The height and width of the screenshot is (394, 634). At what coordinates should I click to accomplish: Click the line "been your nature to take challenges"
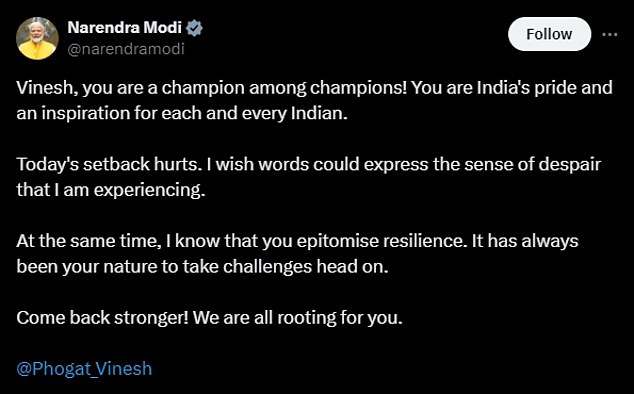tap(202, 267)
